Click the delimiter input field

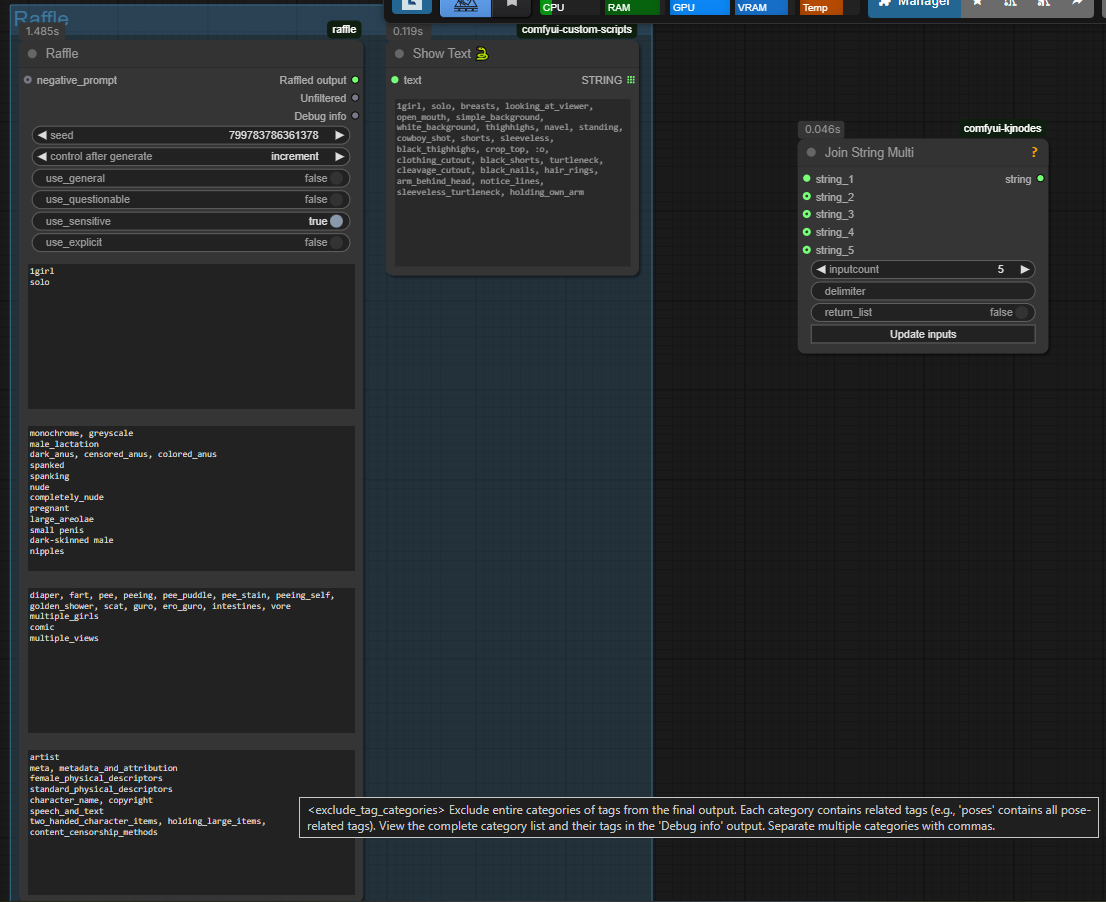[922, 291]
